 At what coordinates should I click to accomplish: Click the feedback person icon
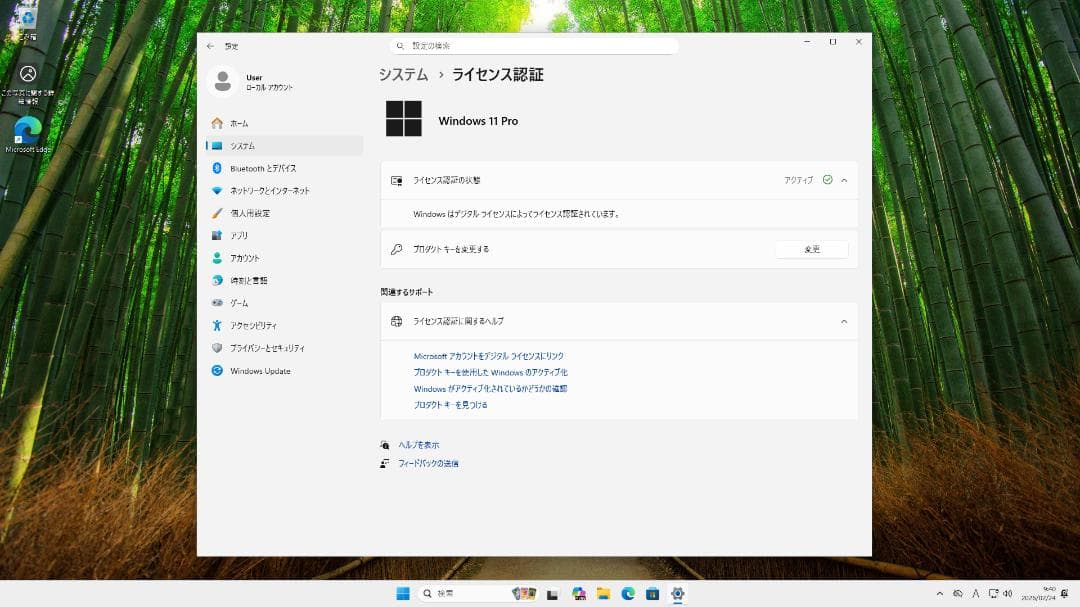384,463
